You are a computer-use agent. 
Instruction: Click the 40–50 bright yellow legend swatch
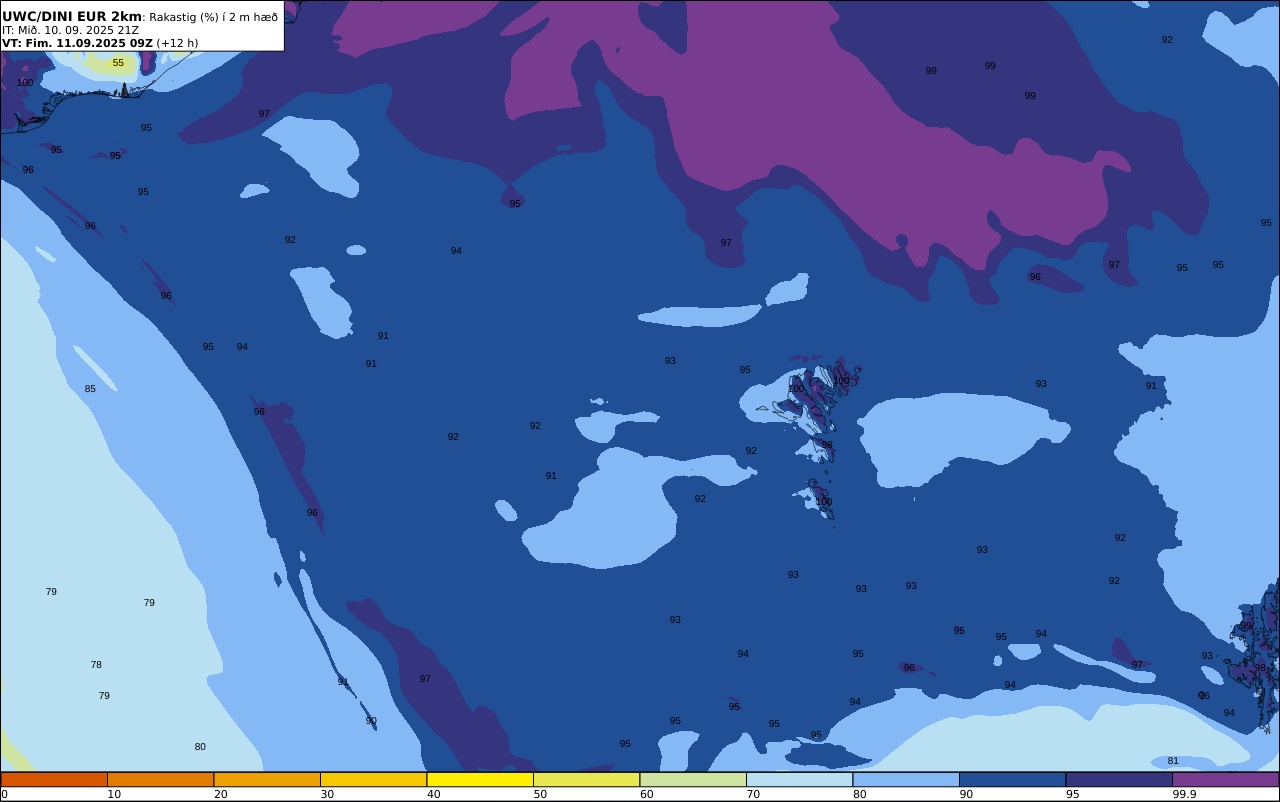480,779
